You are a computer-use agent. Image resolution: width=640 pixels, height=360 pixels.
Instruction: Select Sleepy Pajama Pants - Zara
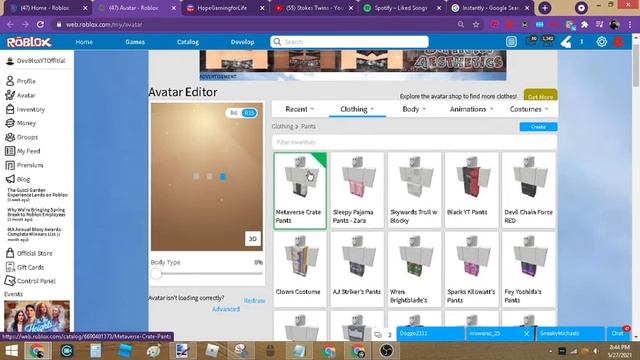tap(357, 190)
